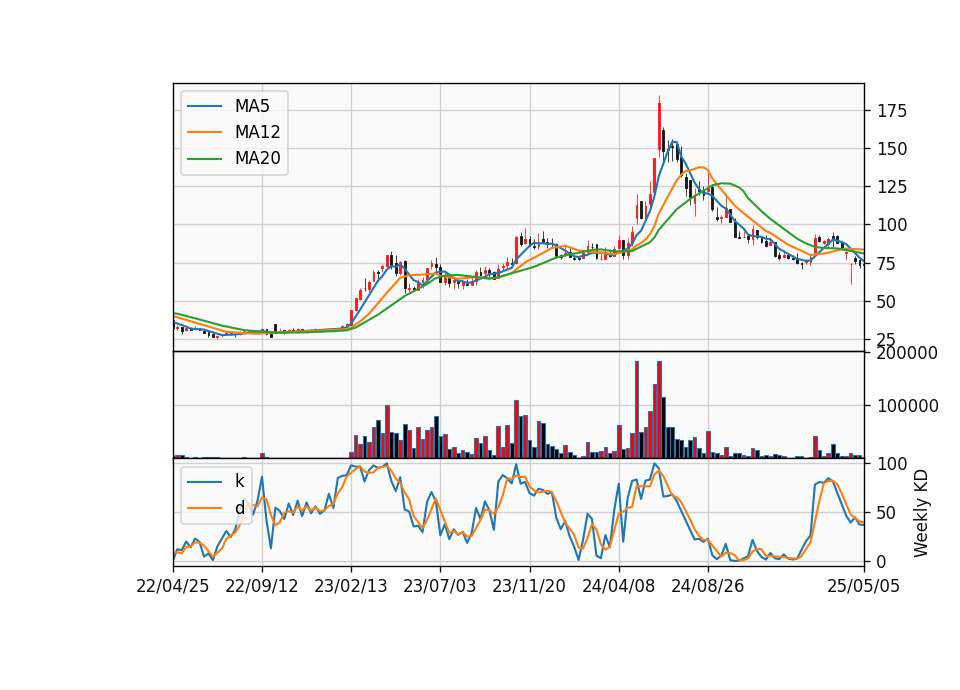Click the d legend label in KD panel

click(x=239, y=508)
